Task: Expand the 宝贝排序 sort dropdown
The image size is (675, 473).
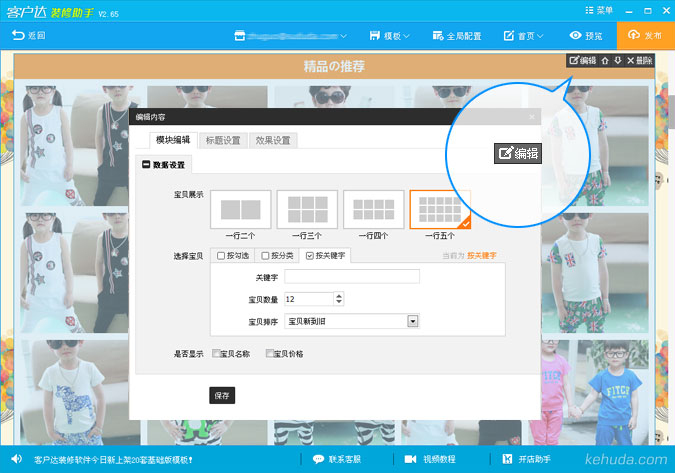Action: click(x=412, y=321)
